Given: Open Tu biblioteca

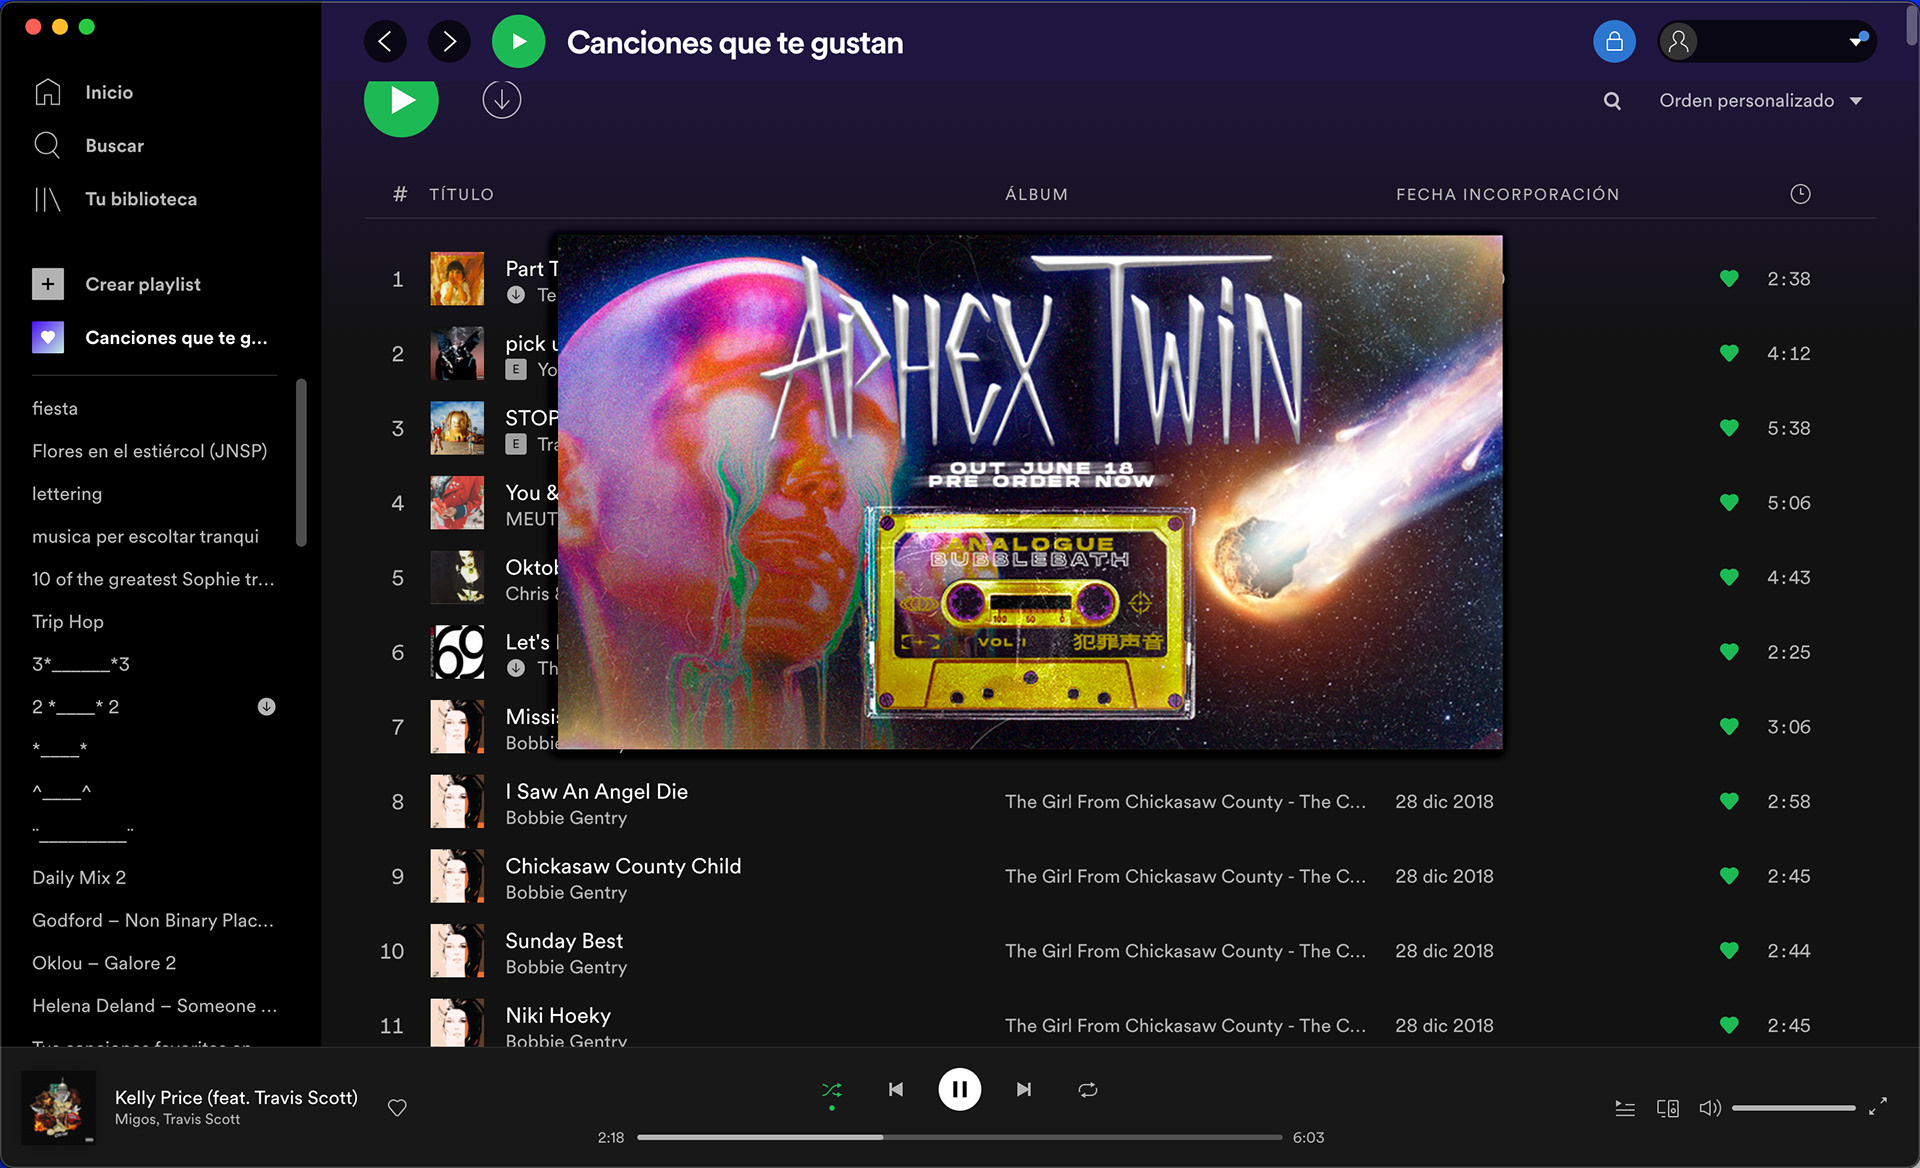Looking at the screenshot, I should coord(115,199).
